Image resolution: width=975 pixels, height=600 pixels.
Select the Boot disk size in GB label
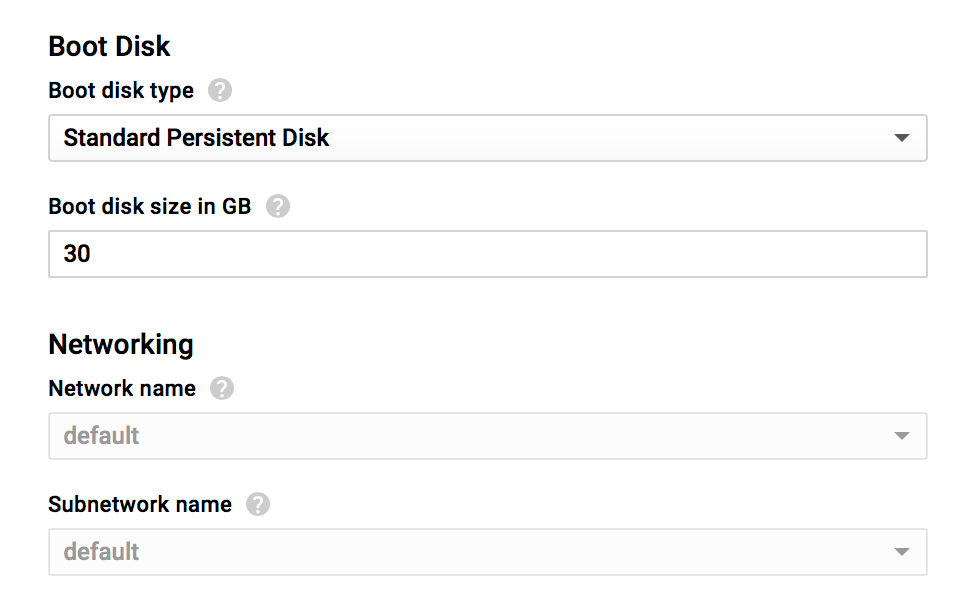(x=150, y=207)
